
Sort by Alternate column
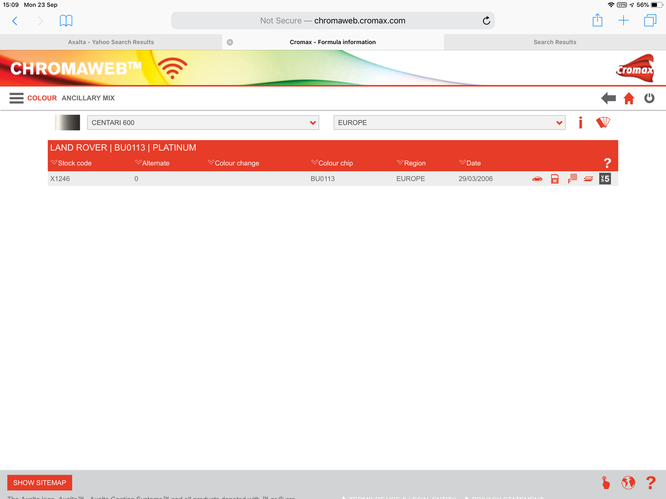[x=152, y=163]
